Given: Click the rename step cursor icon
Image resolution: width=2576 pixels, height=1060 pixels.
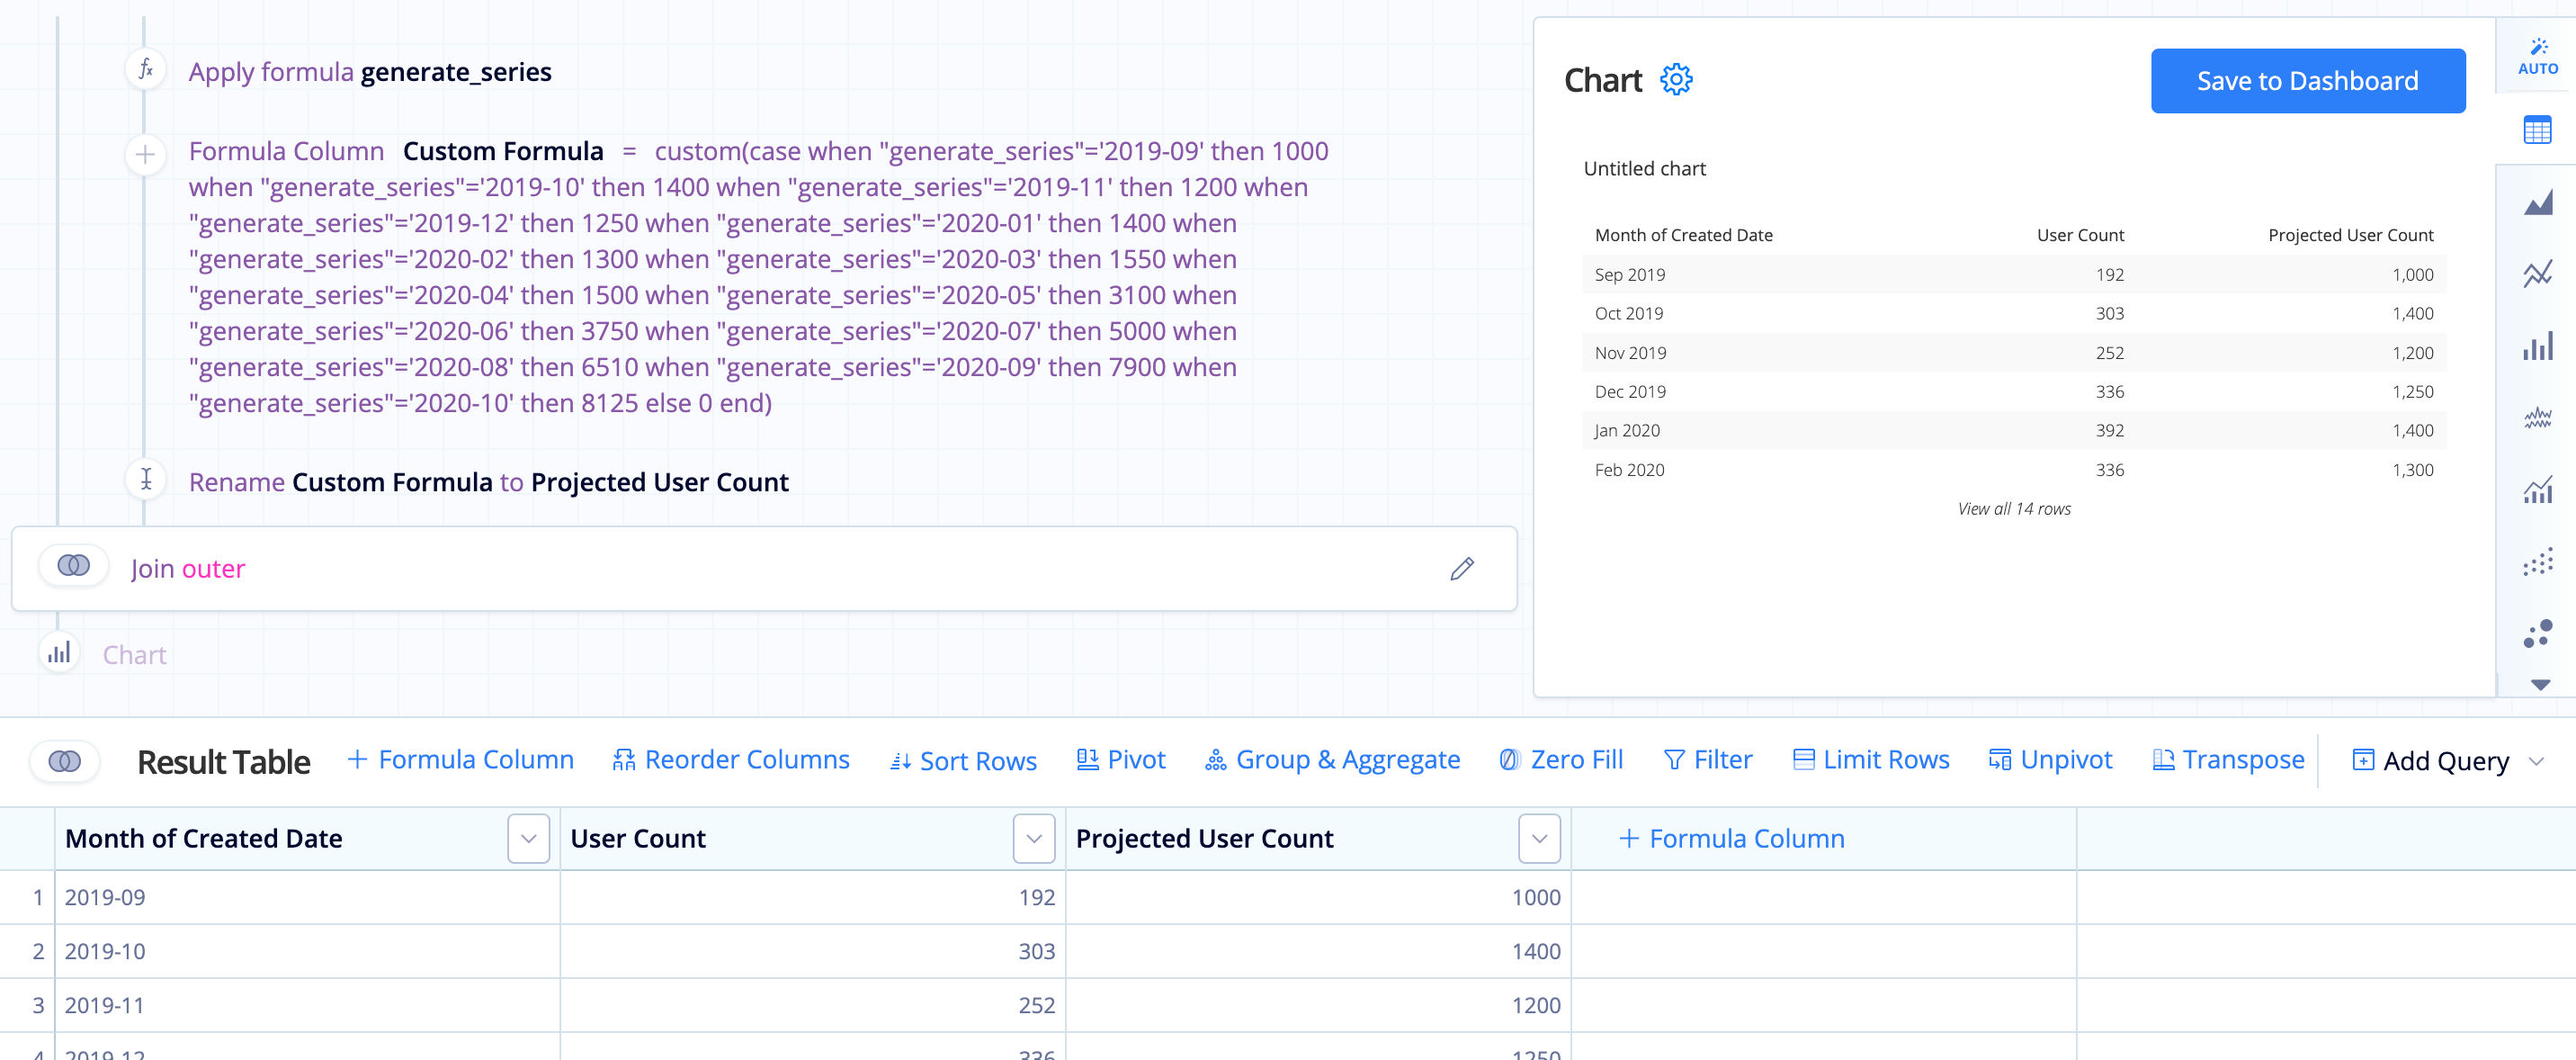Looking at the screenshot, I should [x=145, y=480].
